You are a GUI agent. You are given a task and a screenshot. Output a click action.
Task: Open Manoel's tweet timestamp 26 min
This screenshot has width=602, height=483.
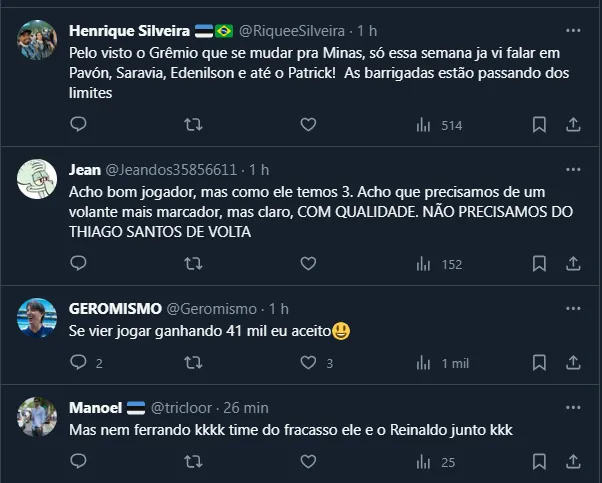[x=244, y=408]
